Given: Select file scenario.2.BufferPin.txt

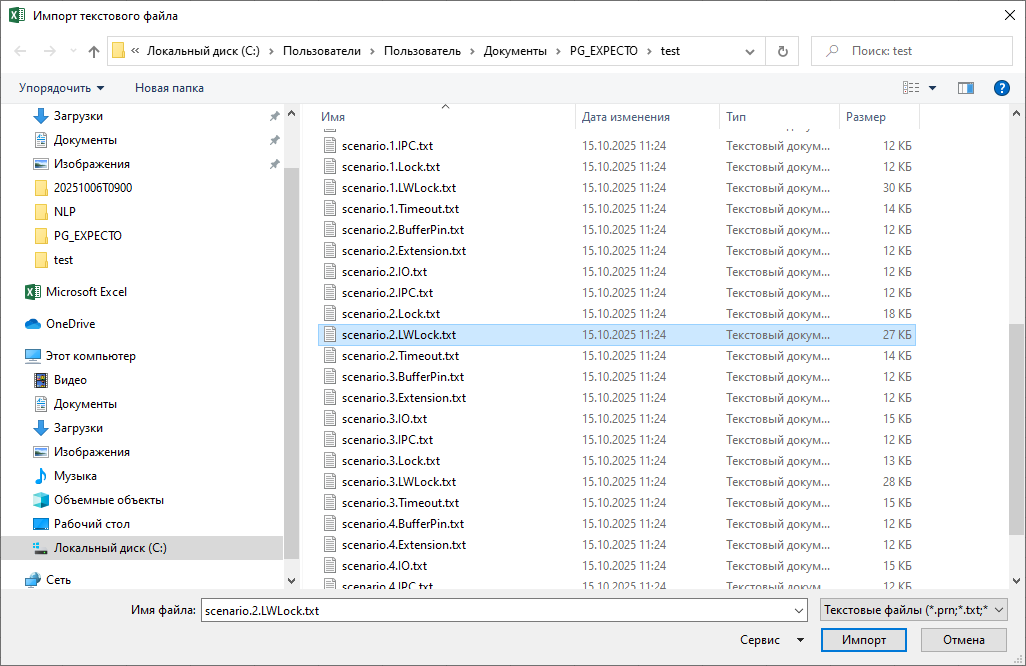Looking at the screenshot, I should [616, 230].
